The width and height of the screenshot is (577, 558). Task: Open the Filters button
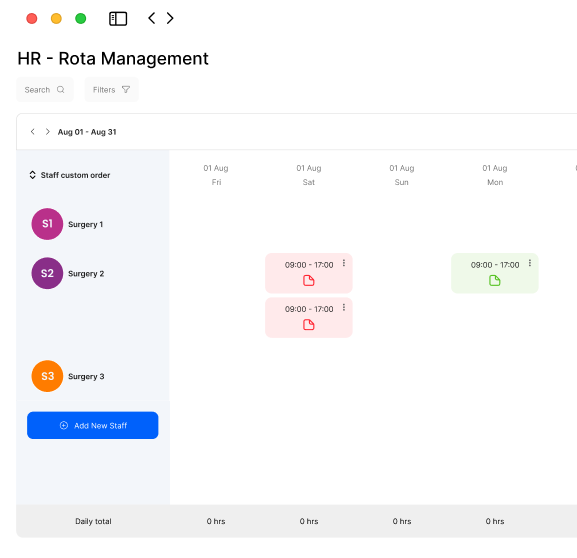pos(111,89)
